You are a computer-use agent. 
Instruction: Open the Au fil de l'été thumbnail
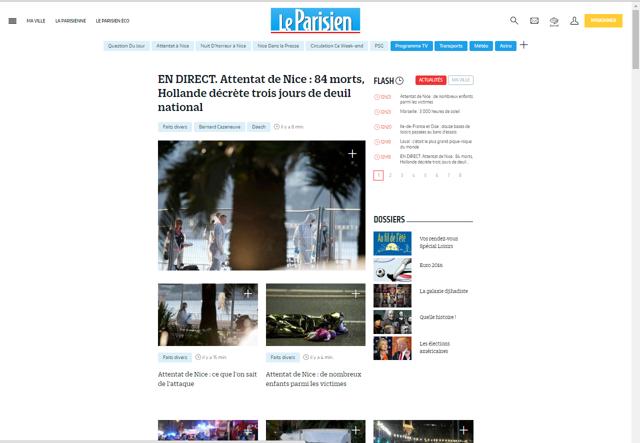(x=393, y=243)
